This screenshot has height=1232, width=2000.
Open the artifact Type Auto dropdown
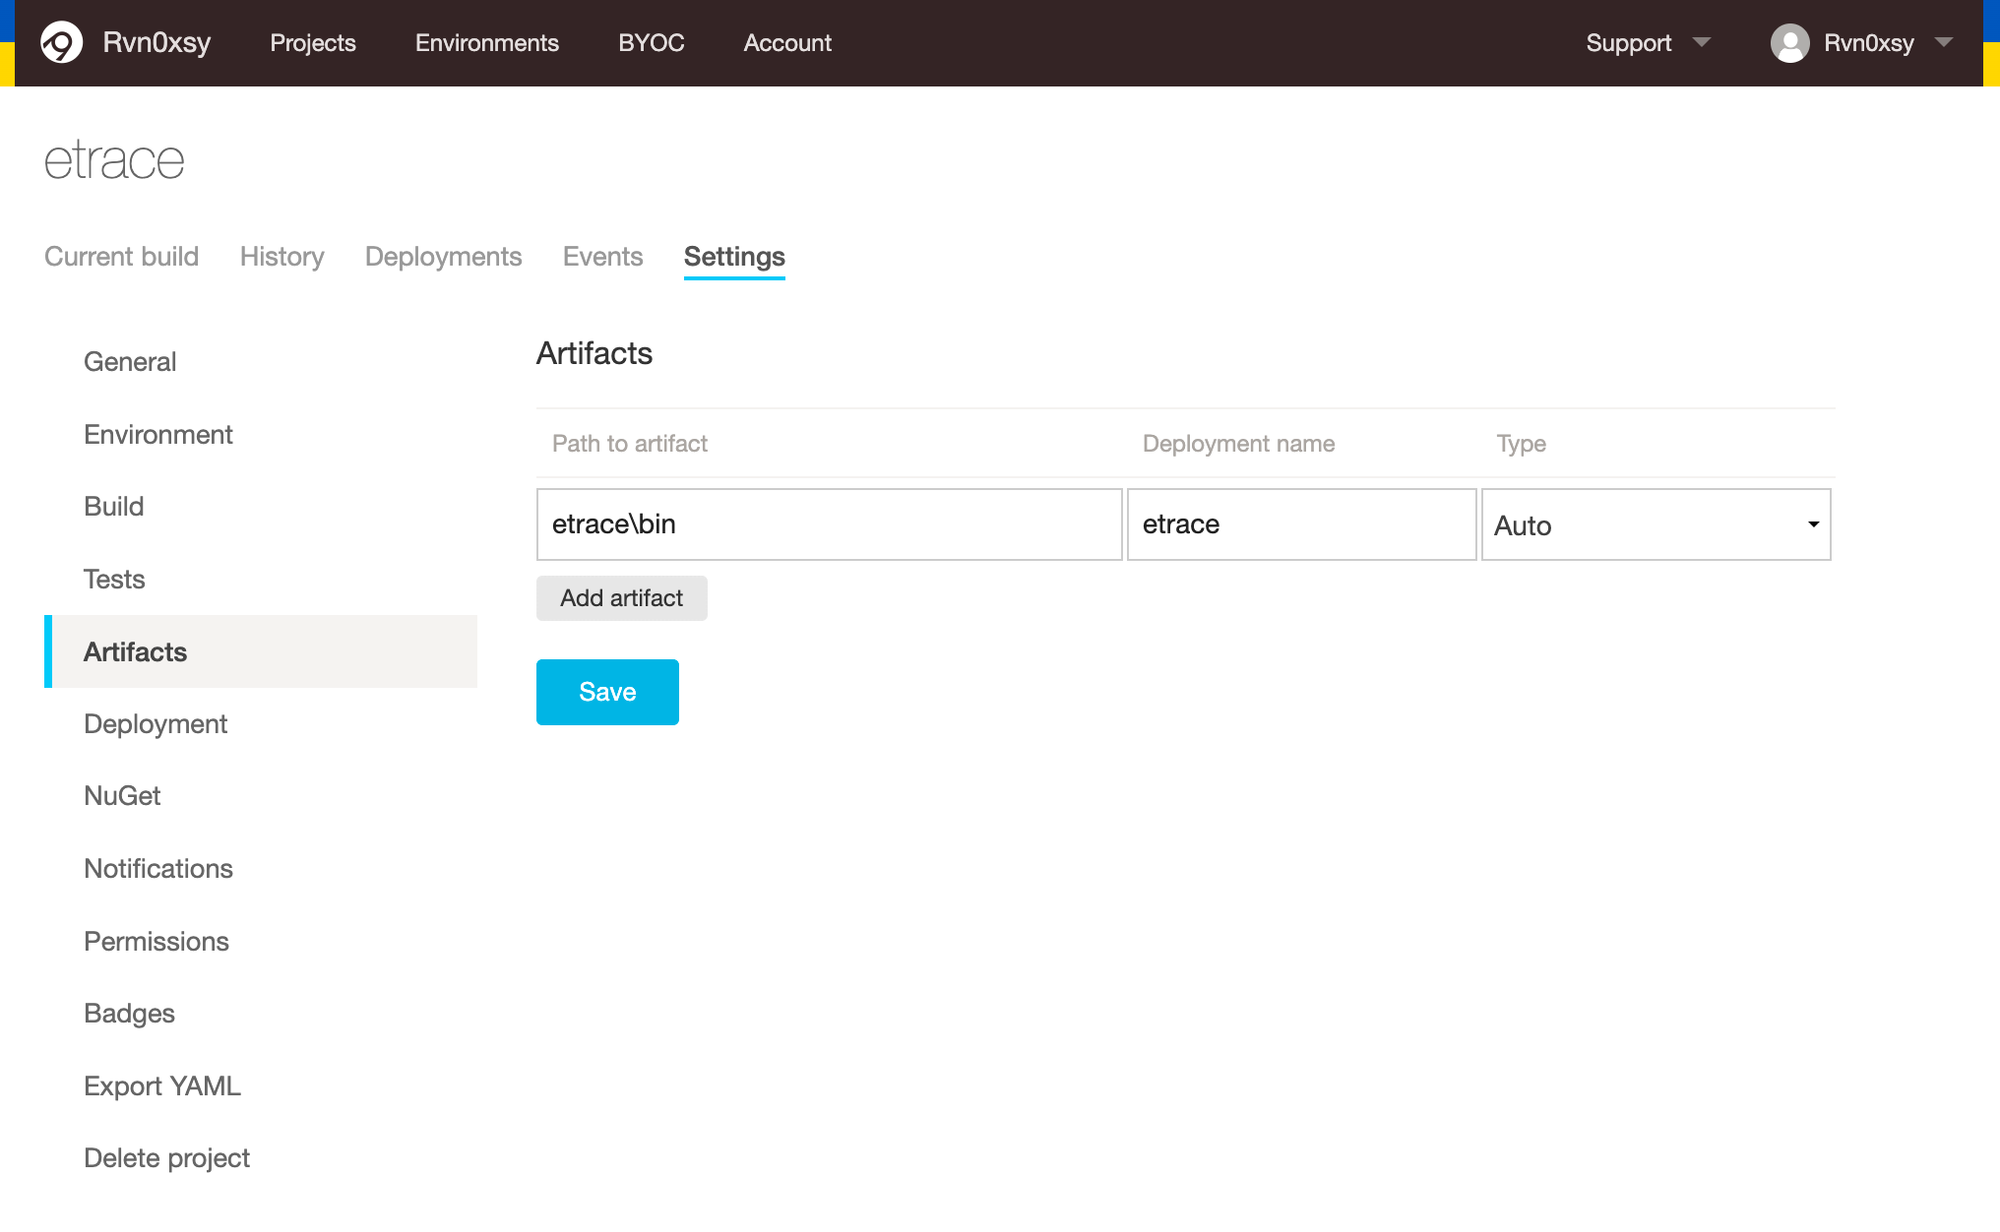1655,525
